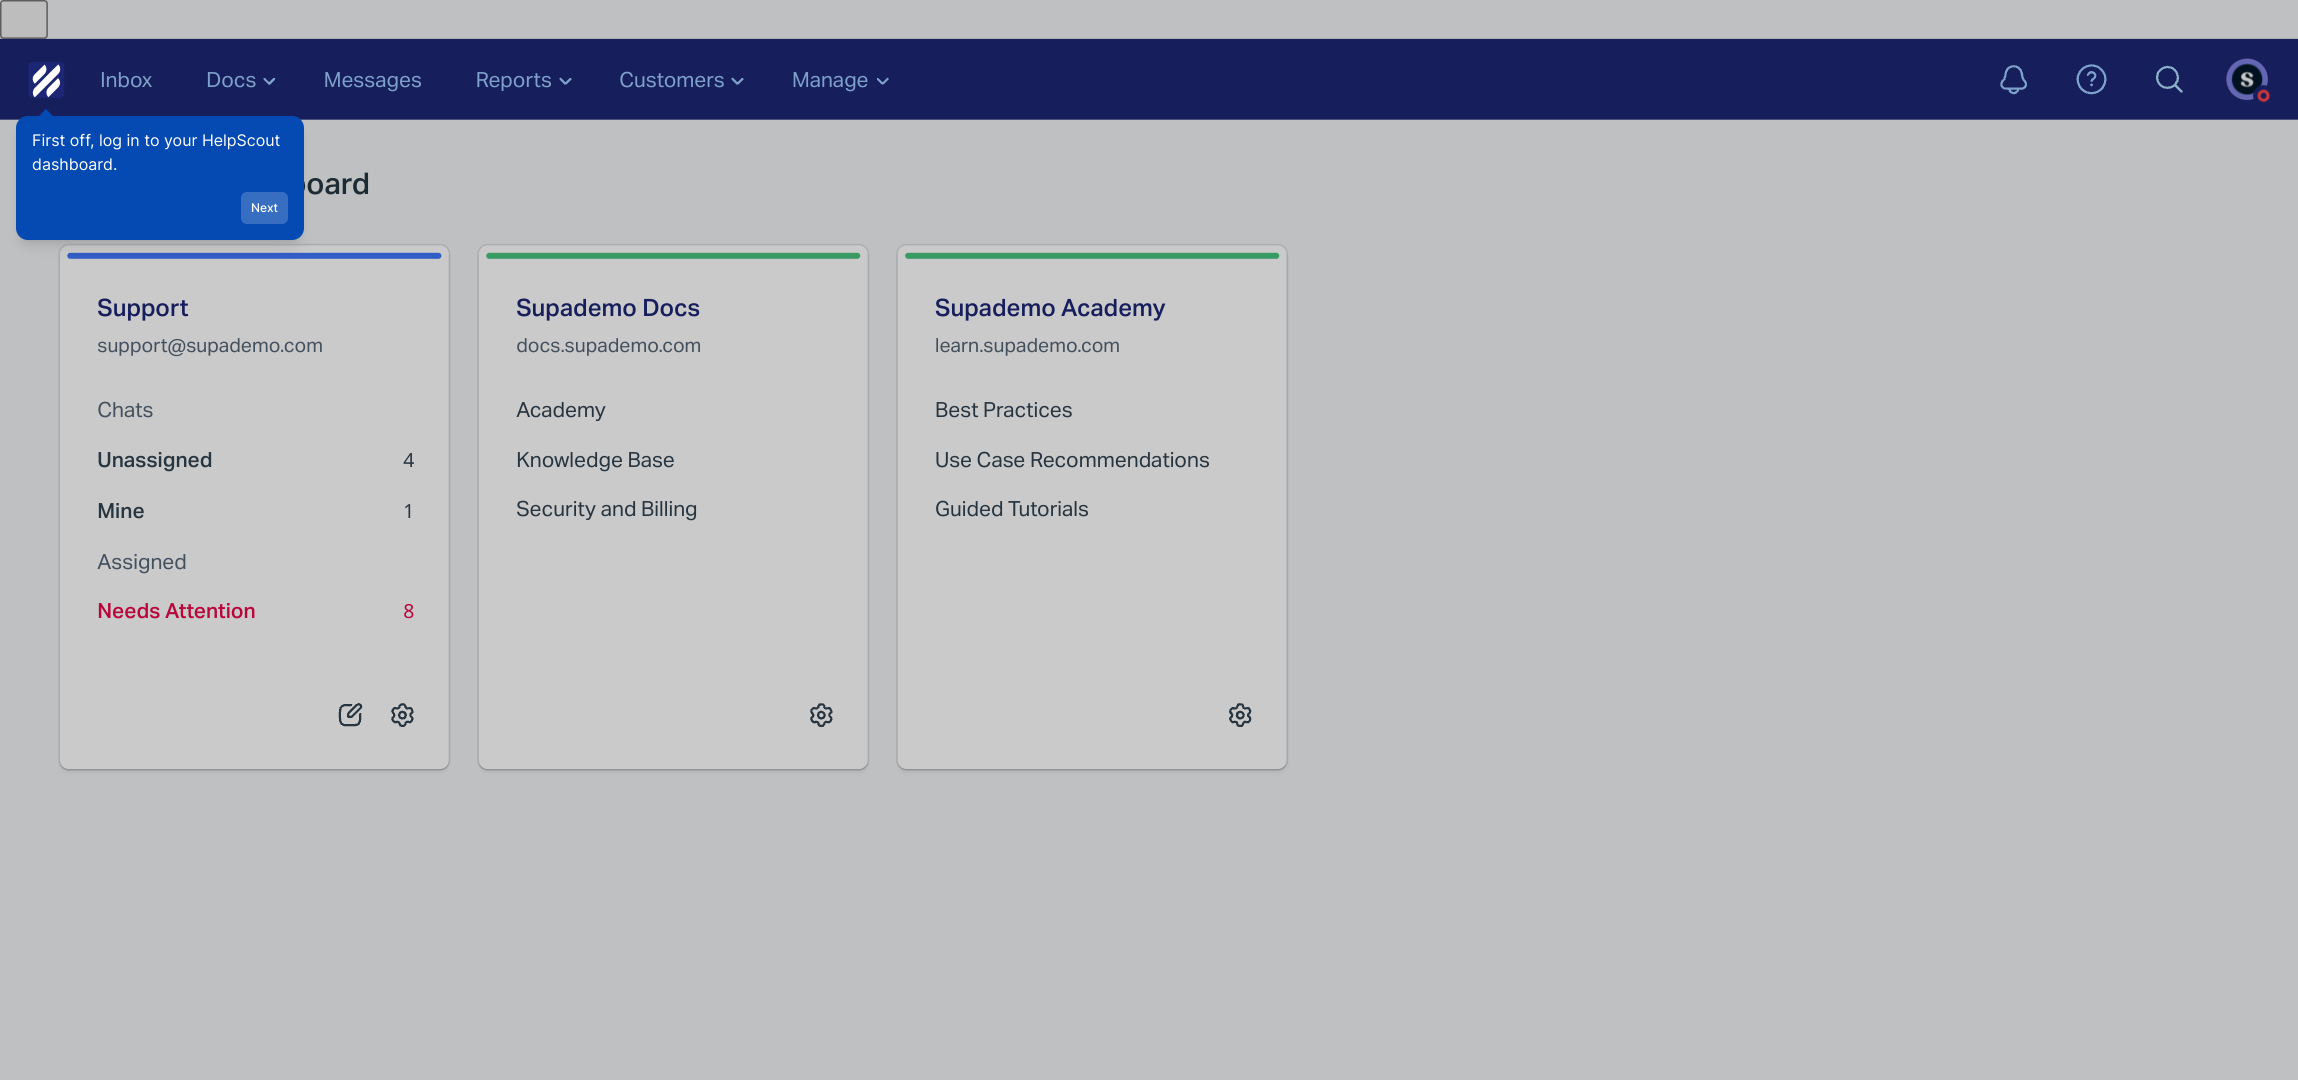Click the Mine count 1
This screenshot has height=1080, width=2298.
(408, 511)
